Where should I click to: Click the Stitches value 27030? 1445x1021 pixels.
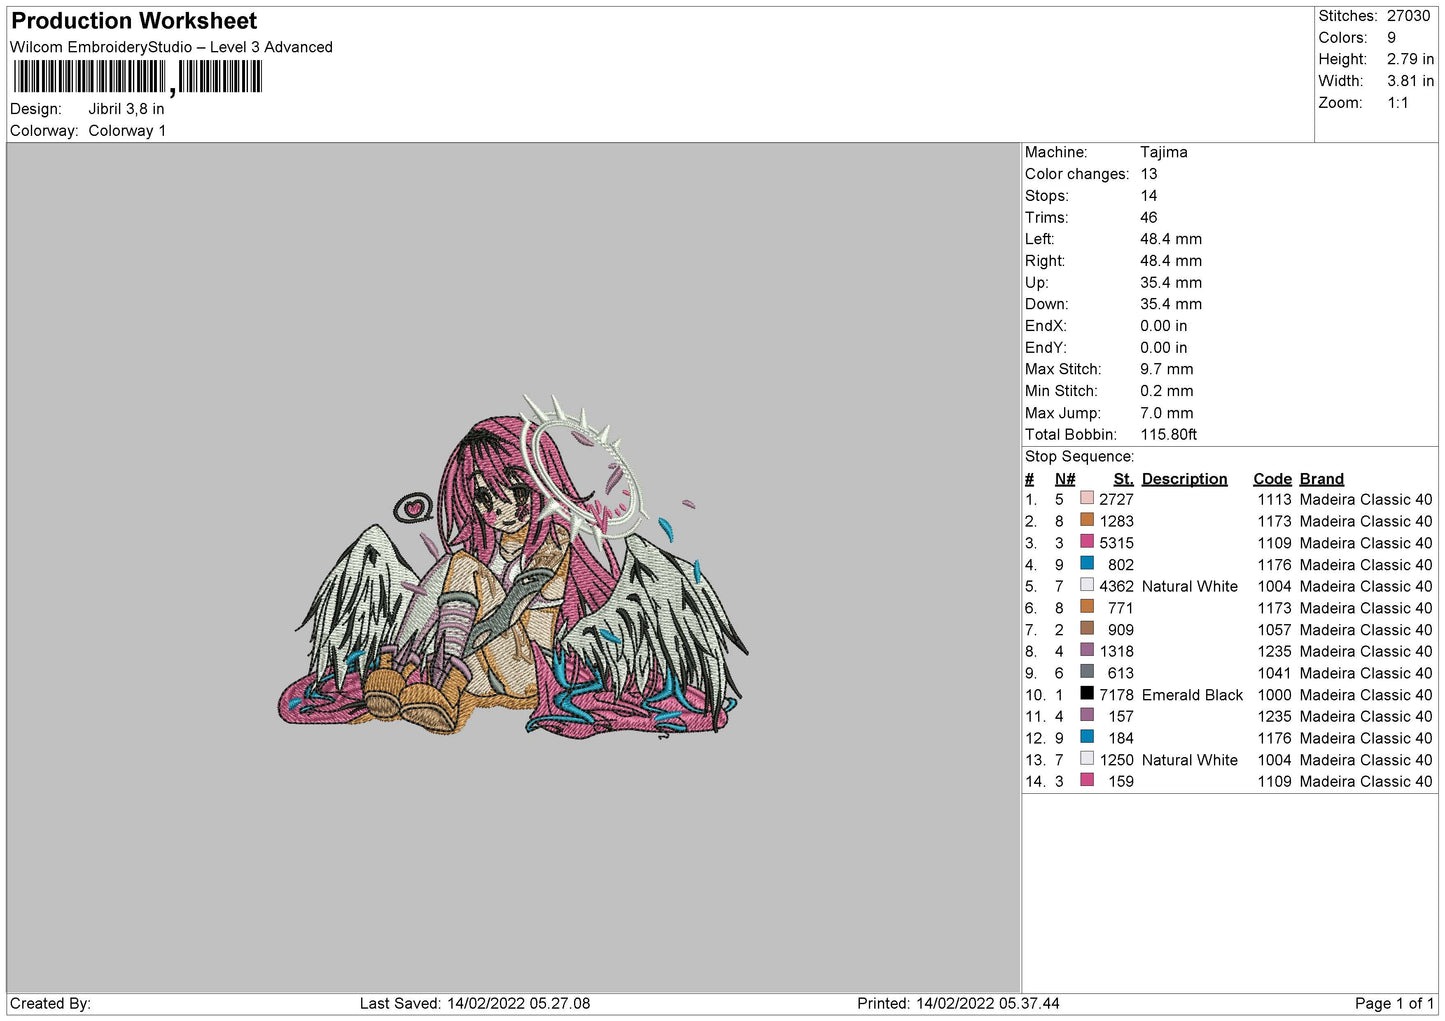(x=1408, y=16)
